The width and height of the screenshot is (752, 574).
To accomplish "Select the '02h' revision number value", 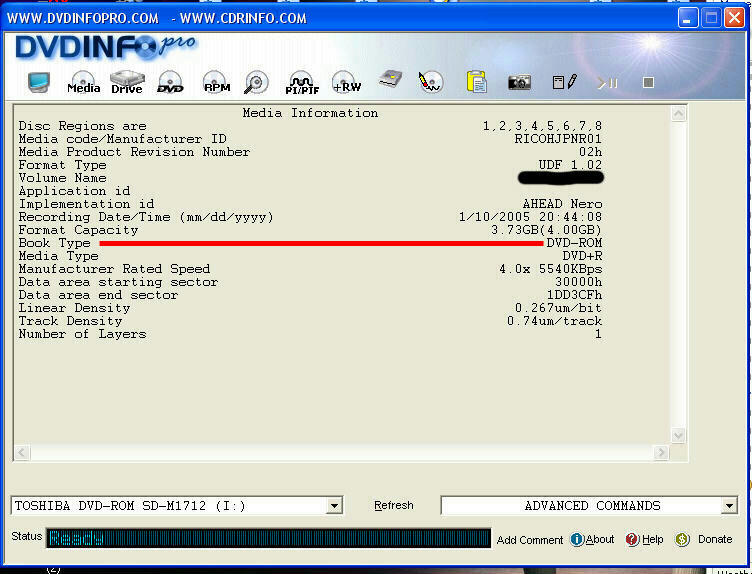I will pyautogui.click(x=590, y=152).
